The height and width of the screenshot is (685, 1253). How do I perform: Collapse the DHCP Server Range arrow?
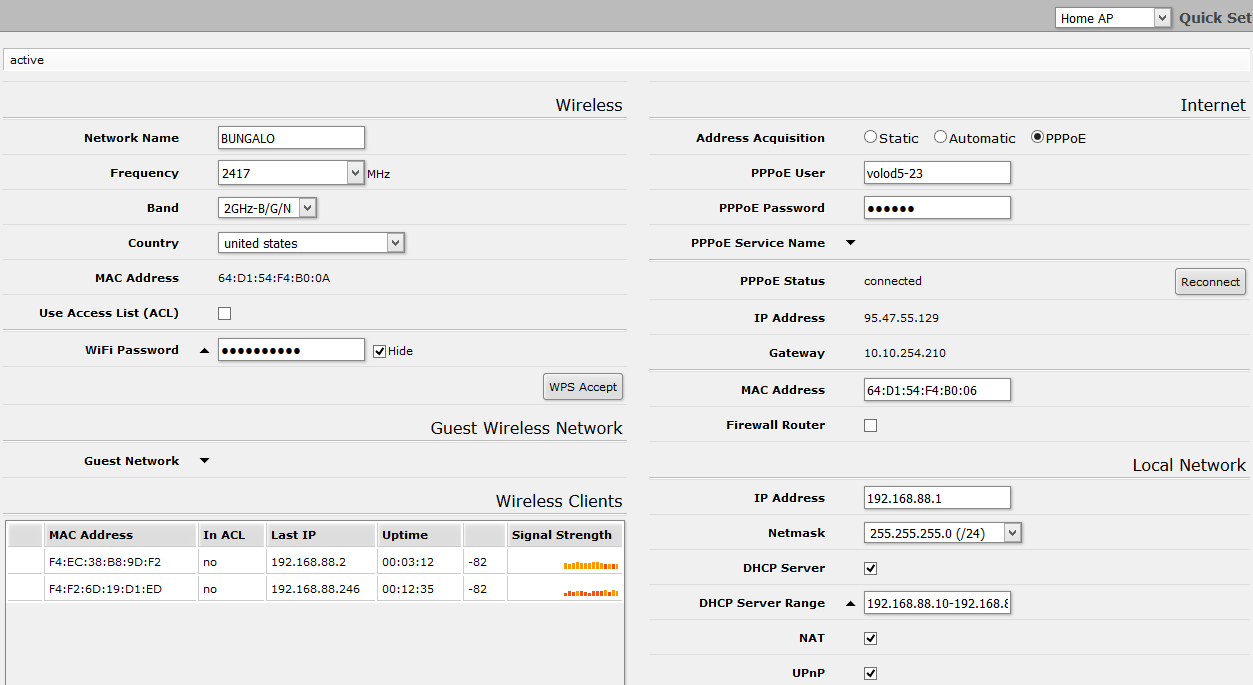coord(850,603)
